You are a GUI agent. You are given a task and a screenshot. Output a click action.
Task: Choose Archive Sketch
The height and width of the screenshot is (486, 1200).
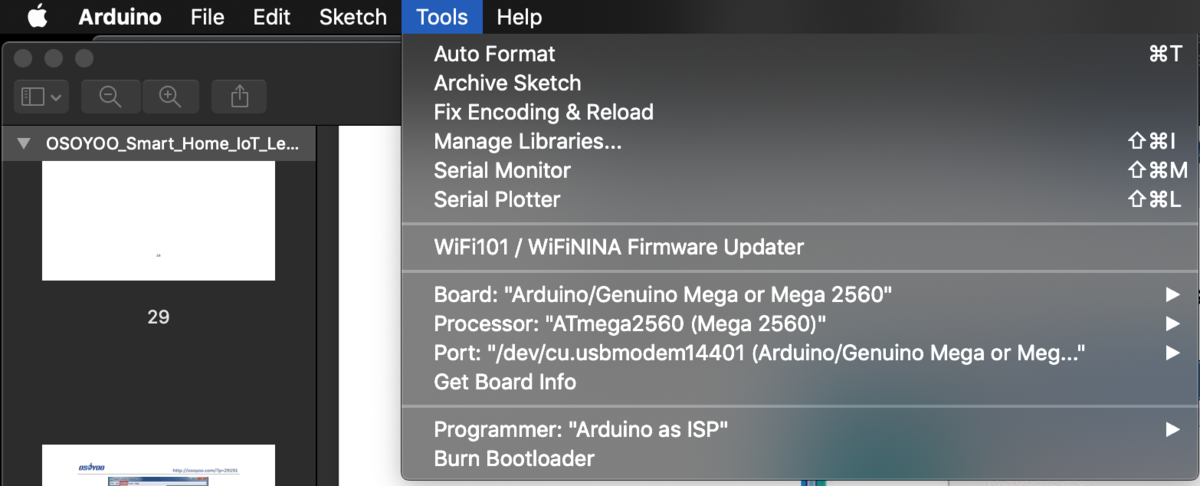507,83
